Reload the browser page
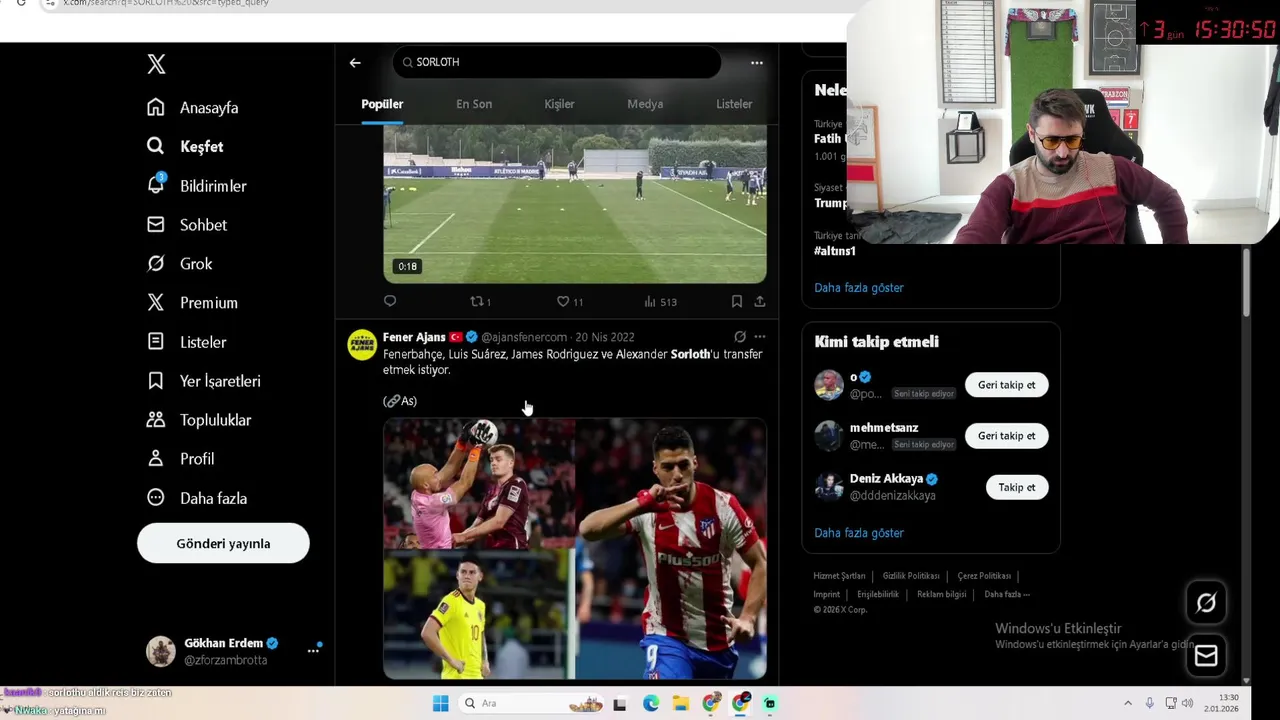The width and height of the screenshot is (1280, 720). [21, 3]
